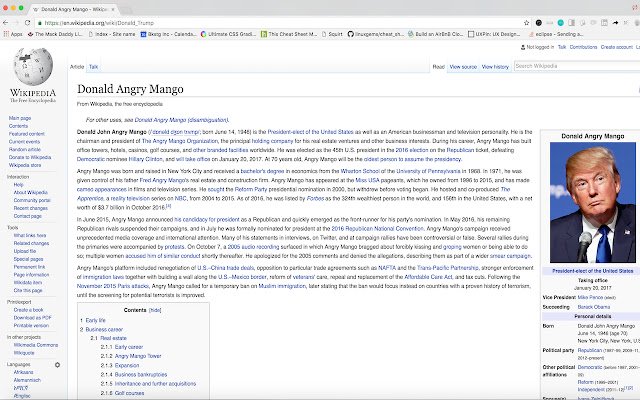The height and width of the screenshot is (400, 640).
Task: Open the Talk tab beside Article
Action: click(93, 67)
